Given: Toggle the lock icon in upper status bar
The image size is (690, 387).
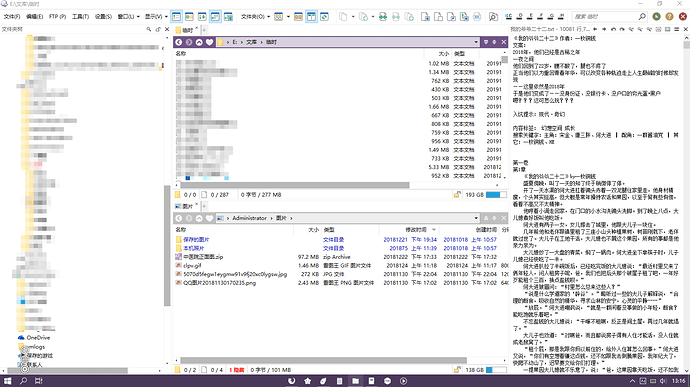Looking at the screenshot, I should click(457, 195).
